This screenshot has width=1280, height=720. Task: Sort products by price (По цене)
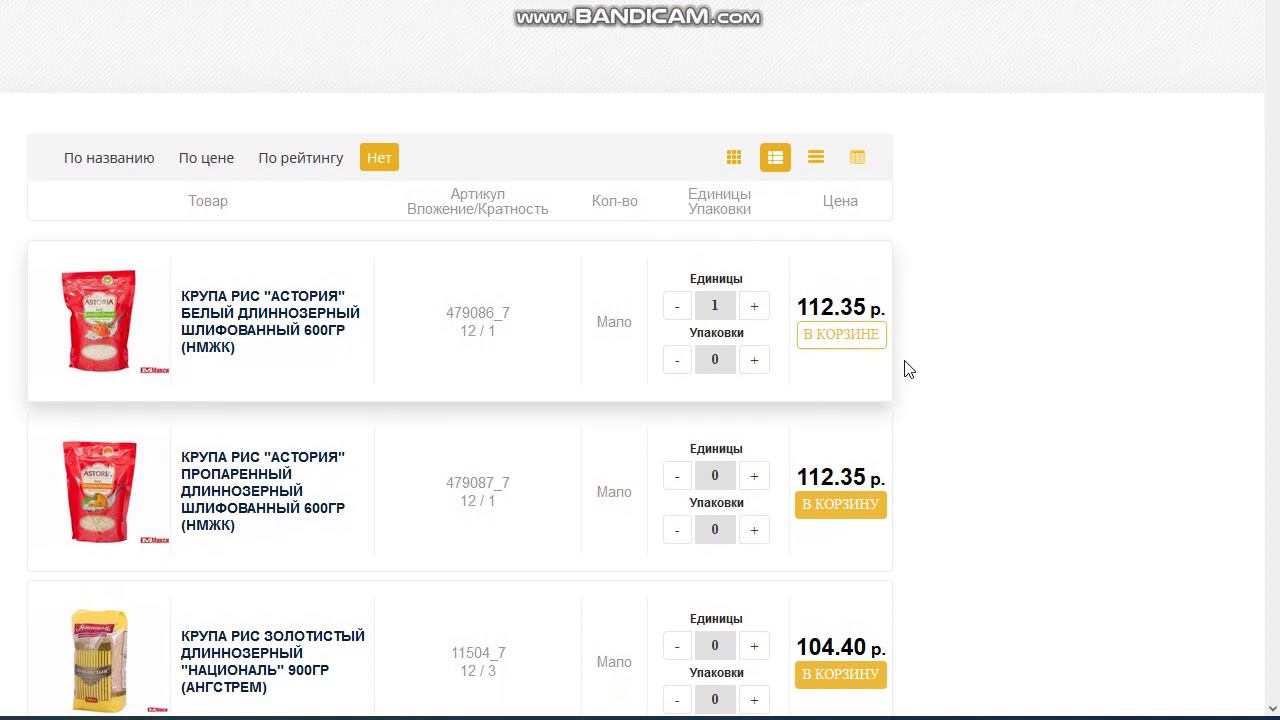(x=206, y=158)
